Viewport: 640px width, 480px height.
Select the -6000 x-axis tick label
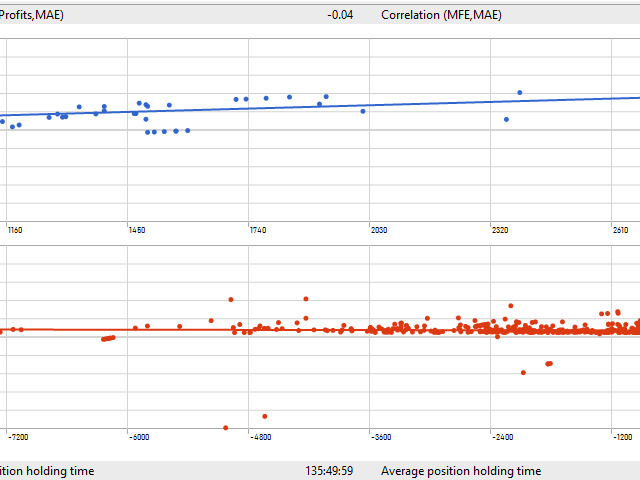pyautogui.click(x=138, y=437)
